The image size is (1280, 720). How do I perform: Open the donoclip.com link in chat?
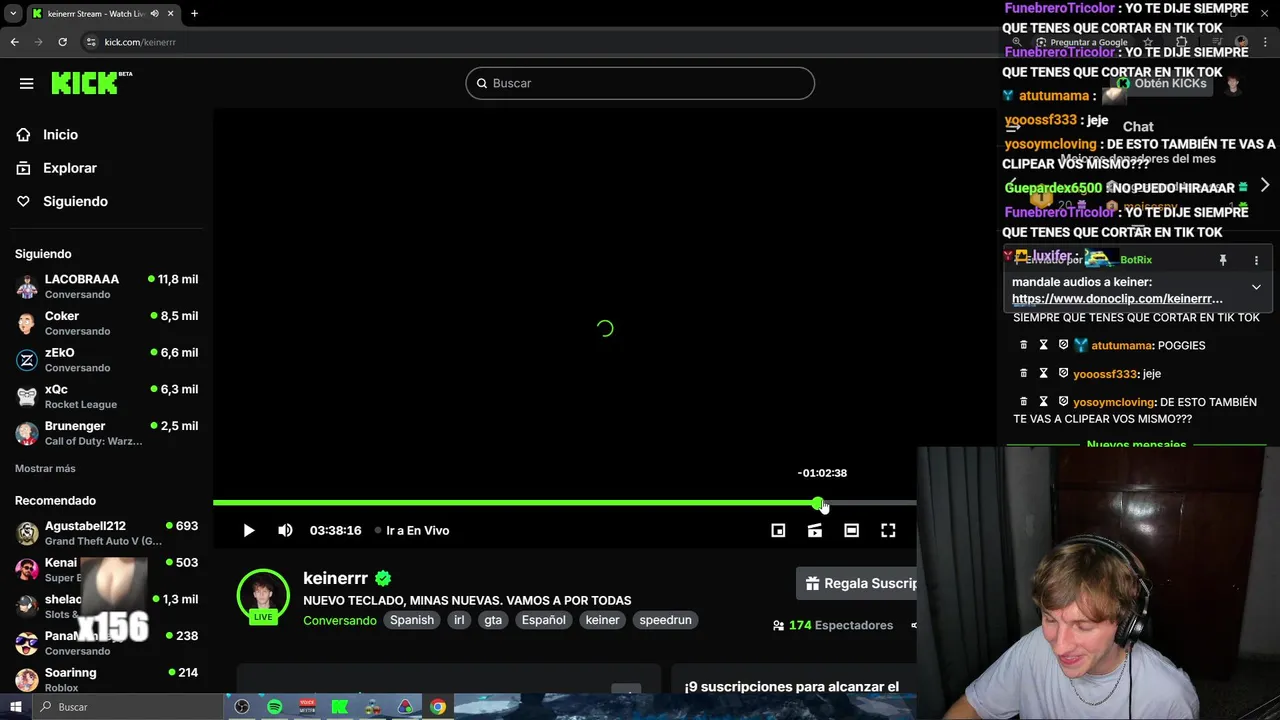point(1117,298)
